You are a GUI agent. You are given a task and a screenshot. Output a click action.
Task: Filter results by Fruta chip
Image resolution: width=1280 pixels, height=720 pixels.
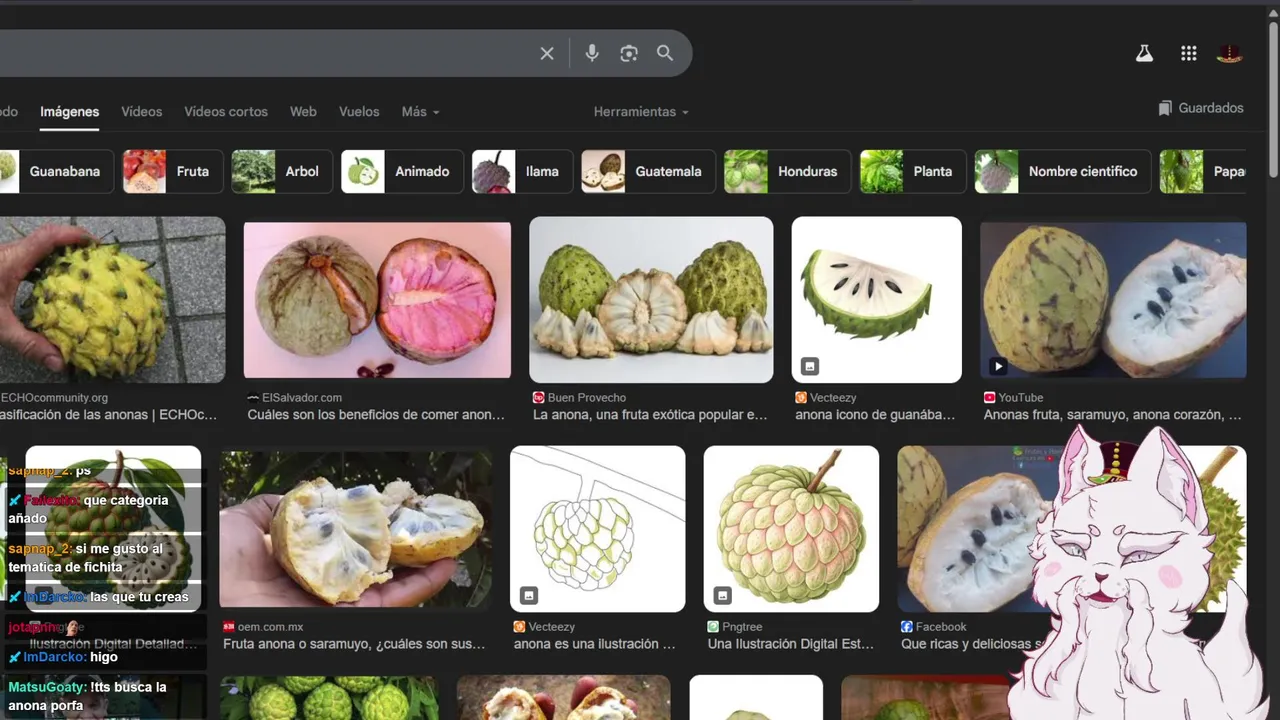pyautogui.click(x=172, y=171)
